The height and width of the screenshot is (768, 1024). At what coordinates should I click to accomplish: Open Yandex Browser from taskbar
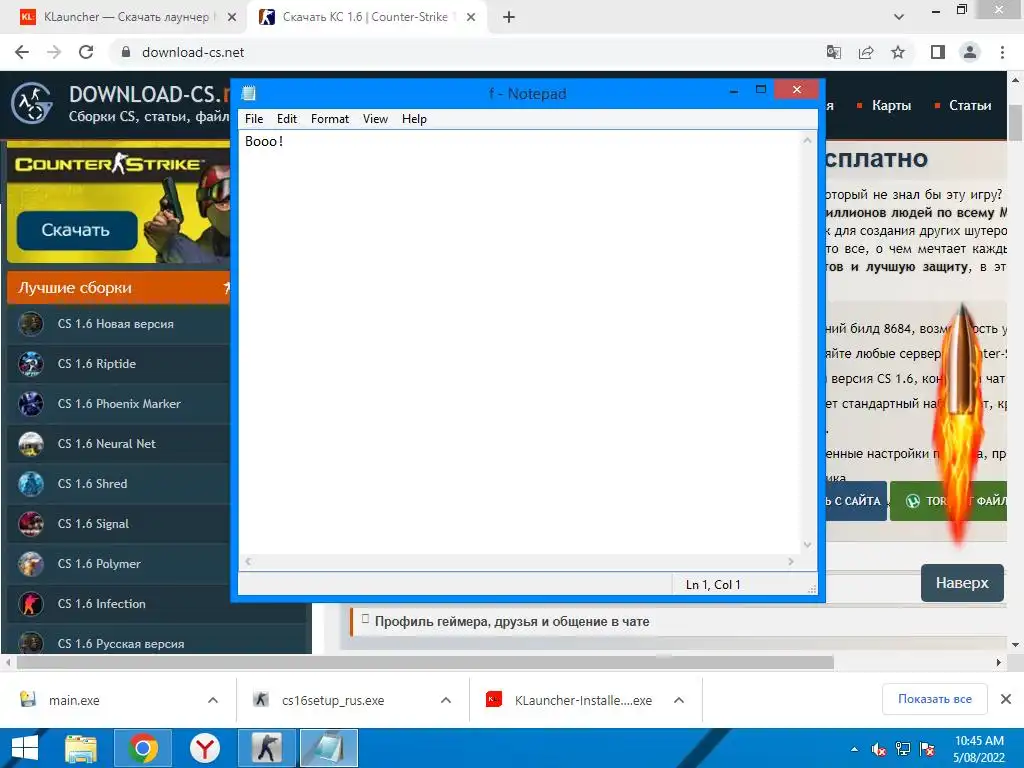point(204,748)
